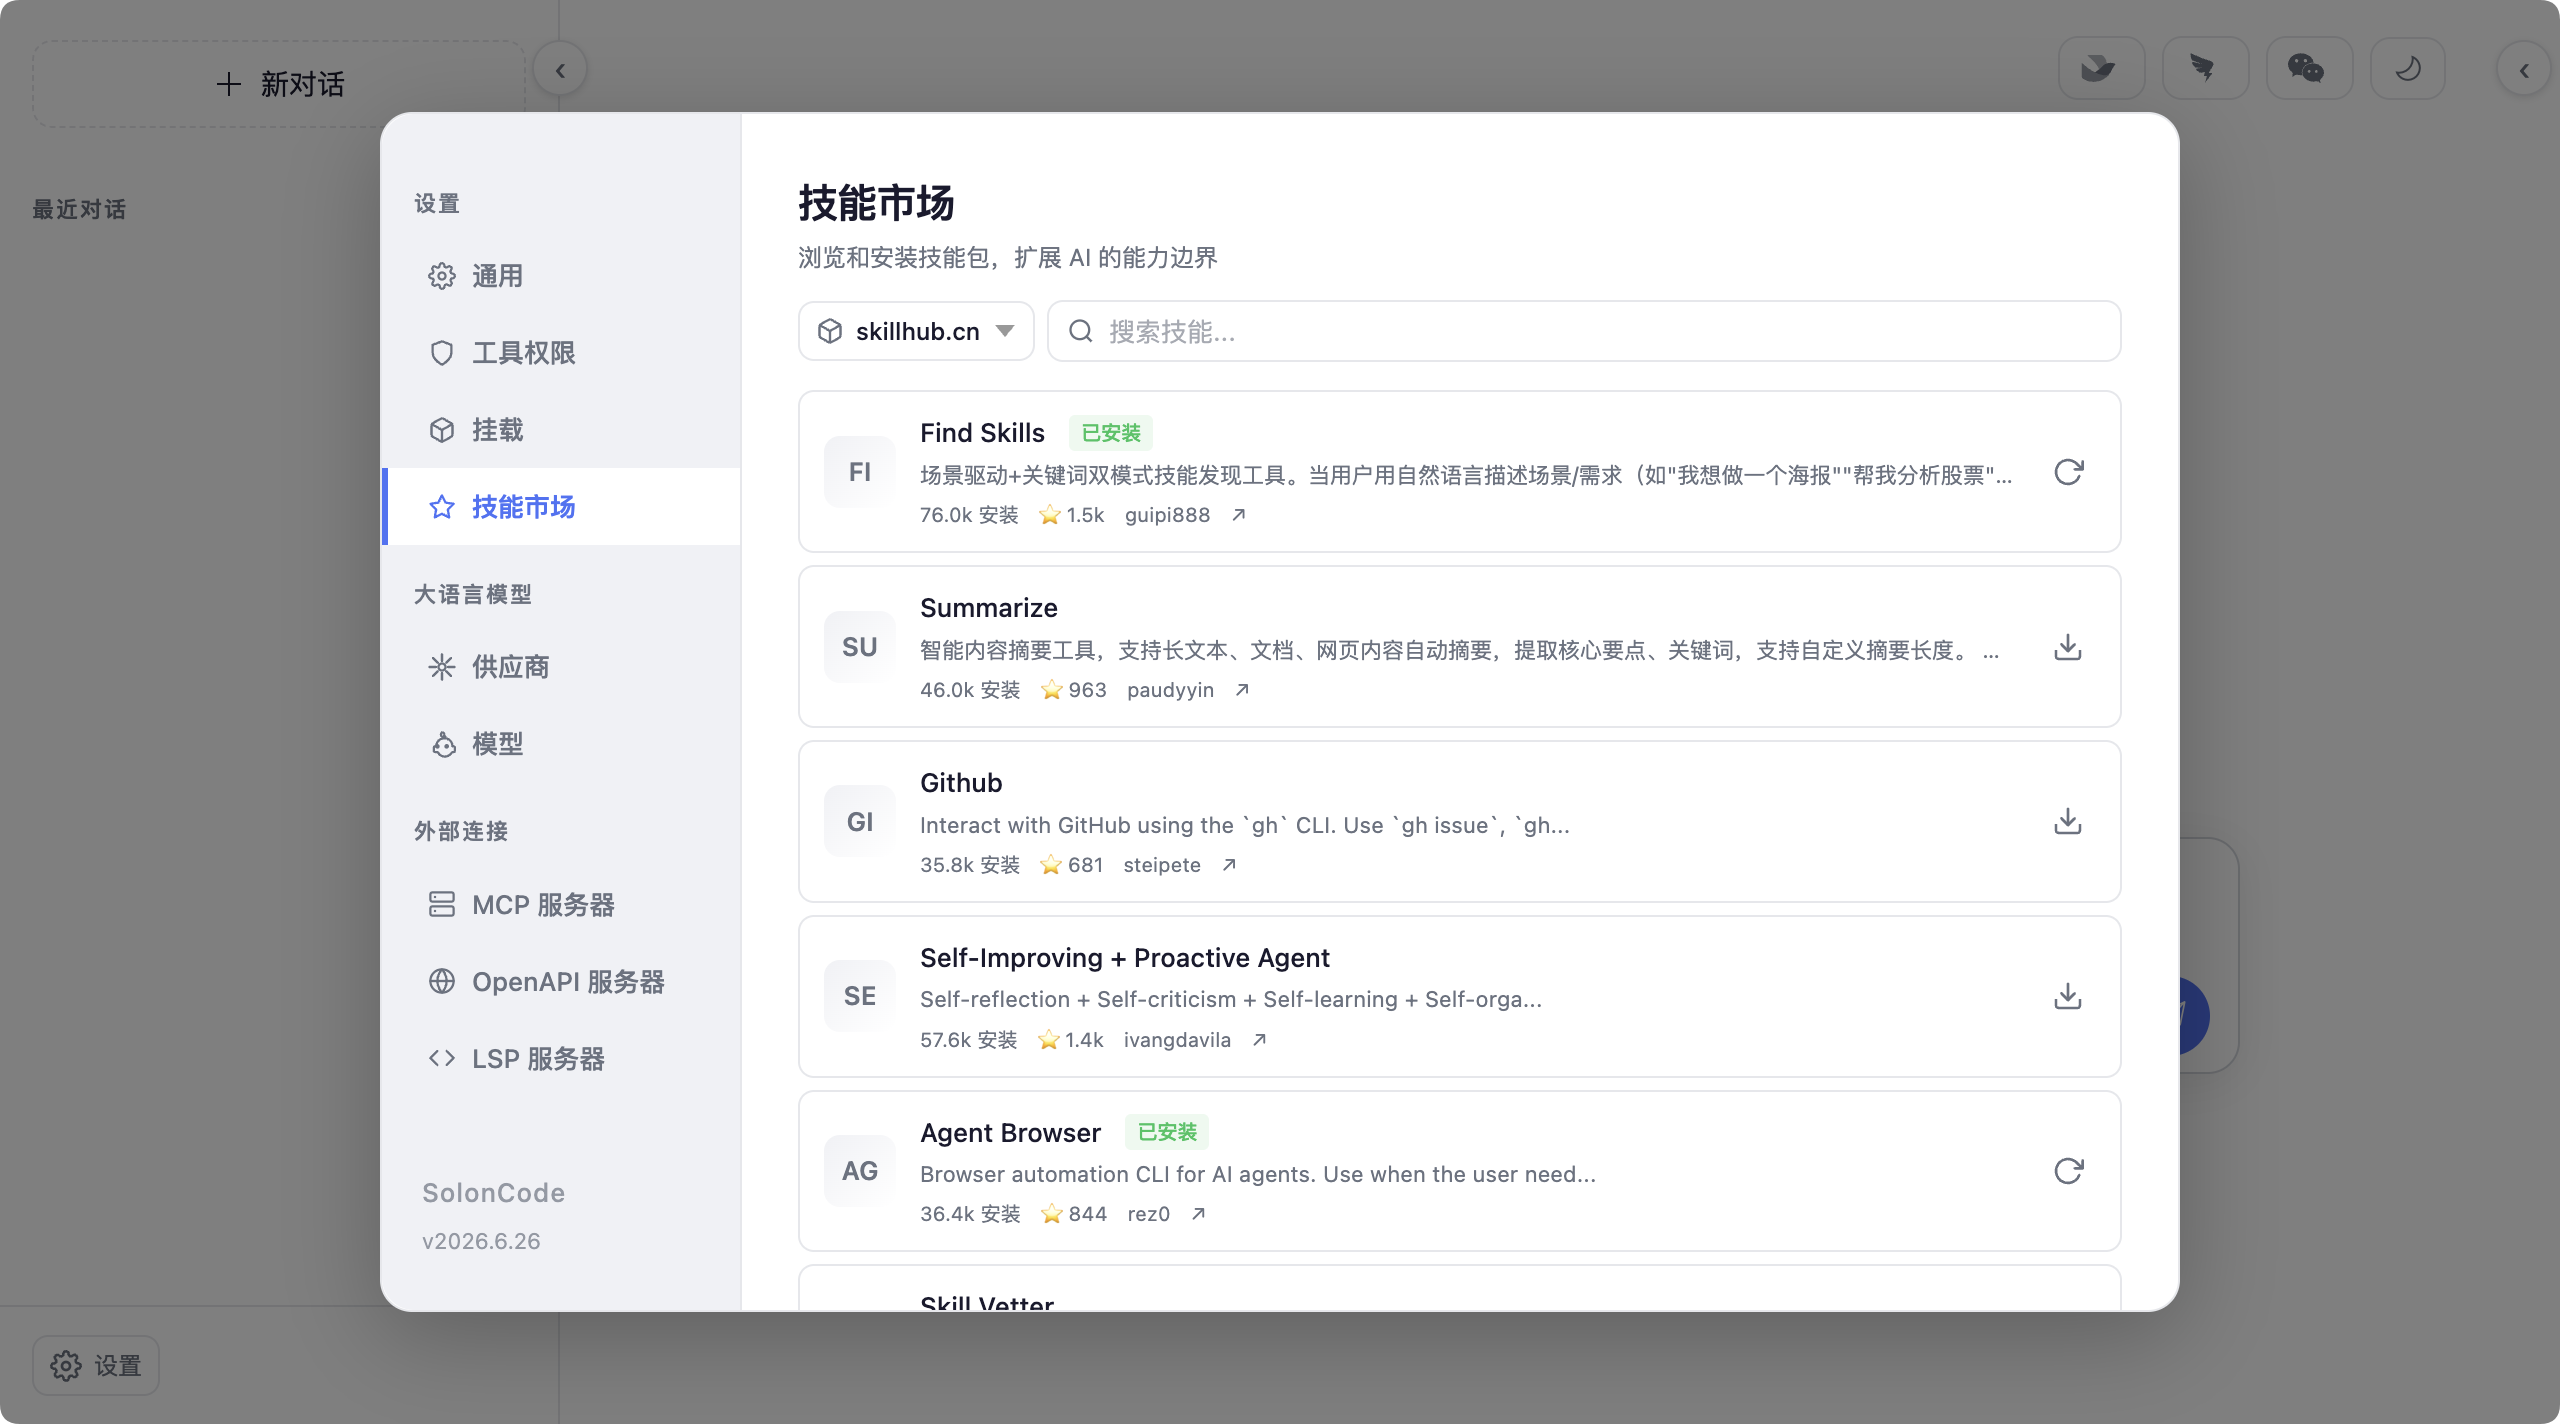
Task: Click the 963 star rating
Action: (1074, 690)
